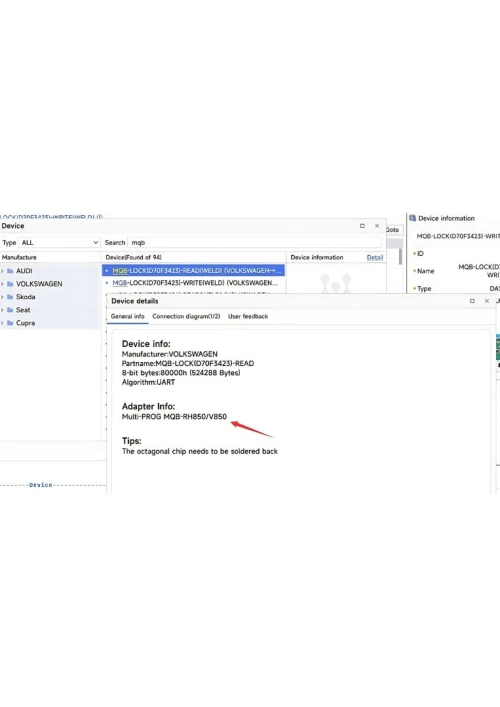Switch to User feedback tab
The width and height of the screenshot is (500, 707).
(x=248, y=317)
